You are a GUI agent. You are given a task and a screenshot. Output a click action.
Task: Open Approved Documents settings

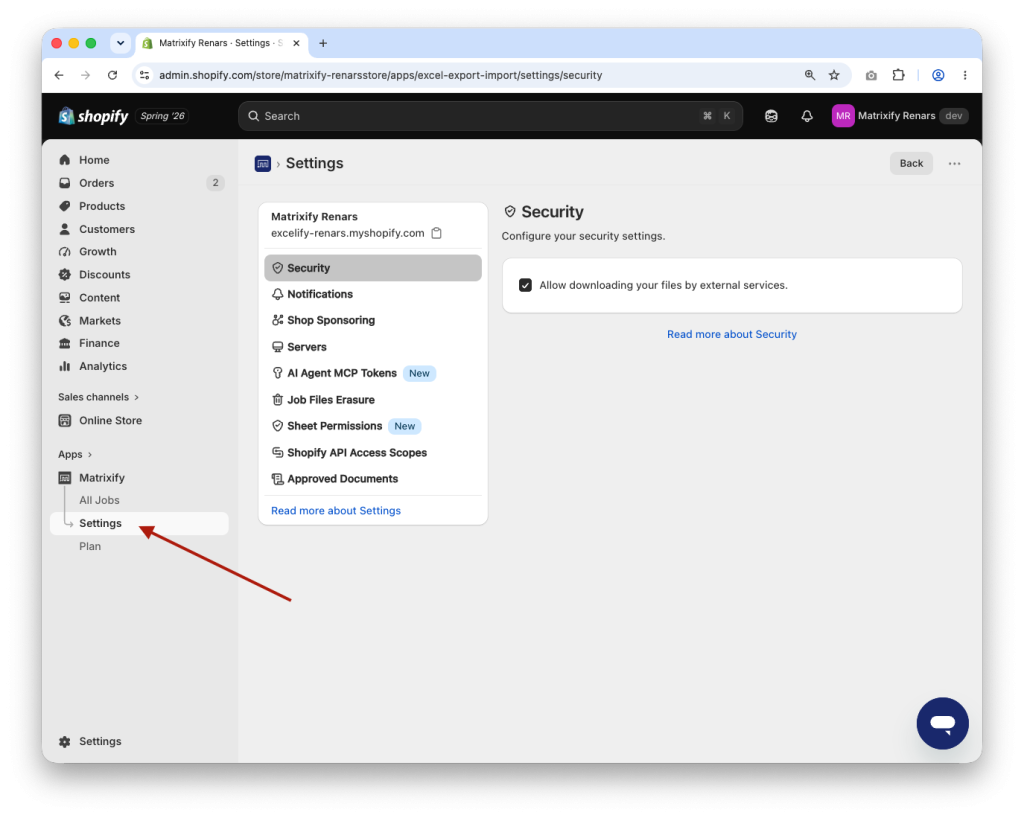pyautogui.click(x=373, y=479)
